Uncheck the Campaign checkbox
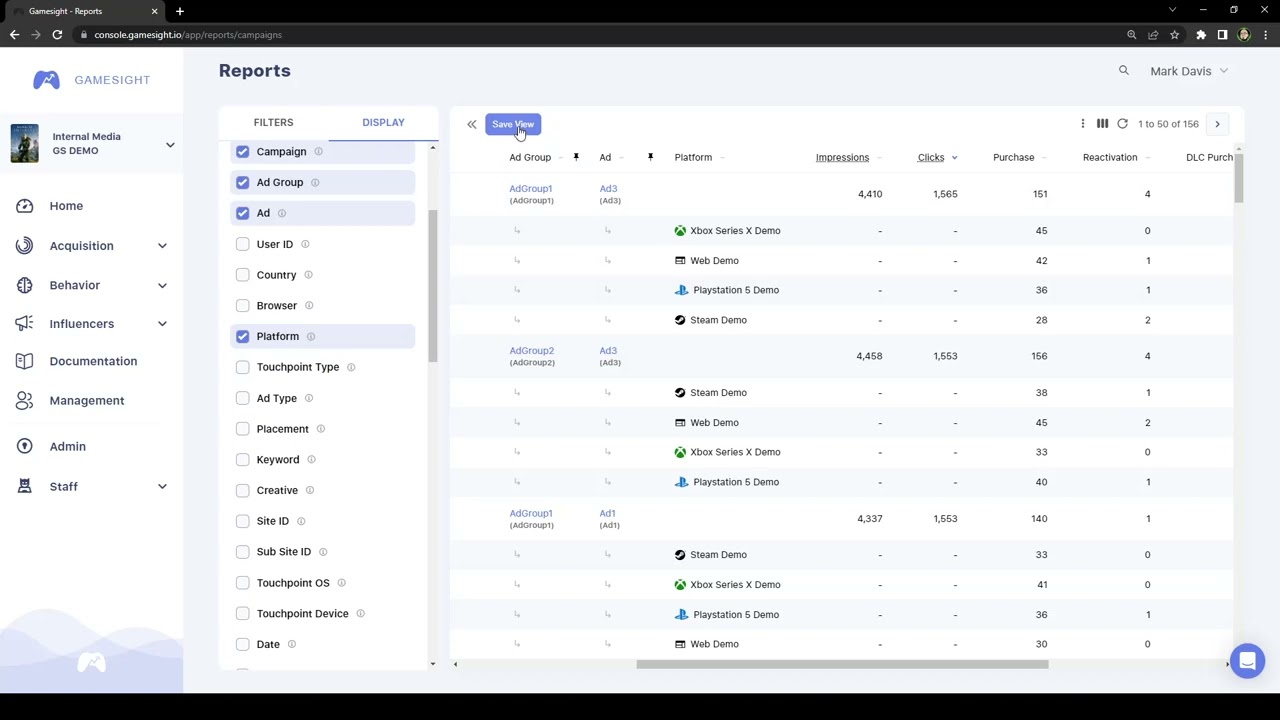 pos(242,152)
